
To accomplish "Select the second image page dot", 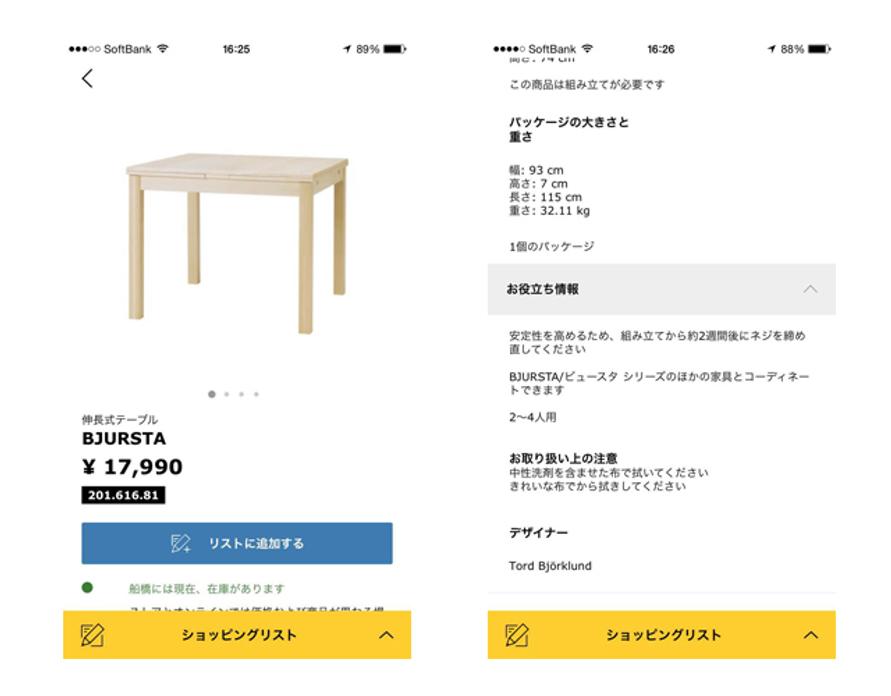I will 227,395.
